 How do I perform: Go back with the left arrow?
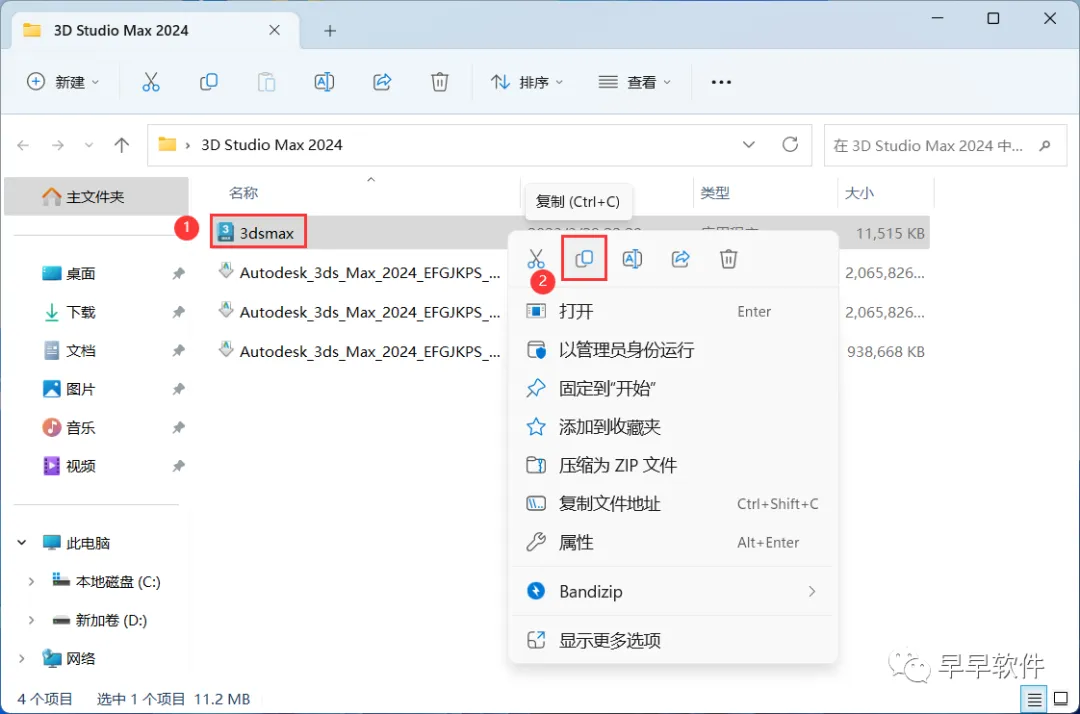[23, 145]
